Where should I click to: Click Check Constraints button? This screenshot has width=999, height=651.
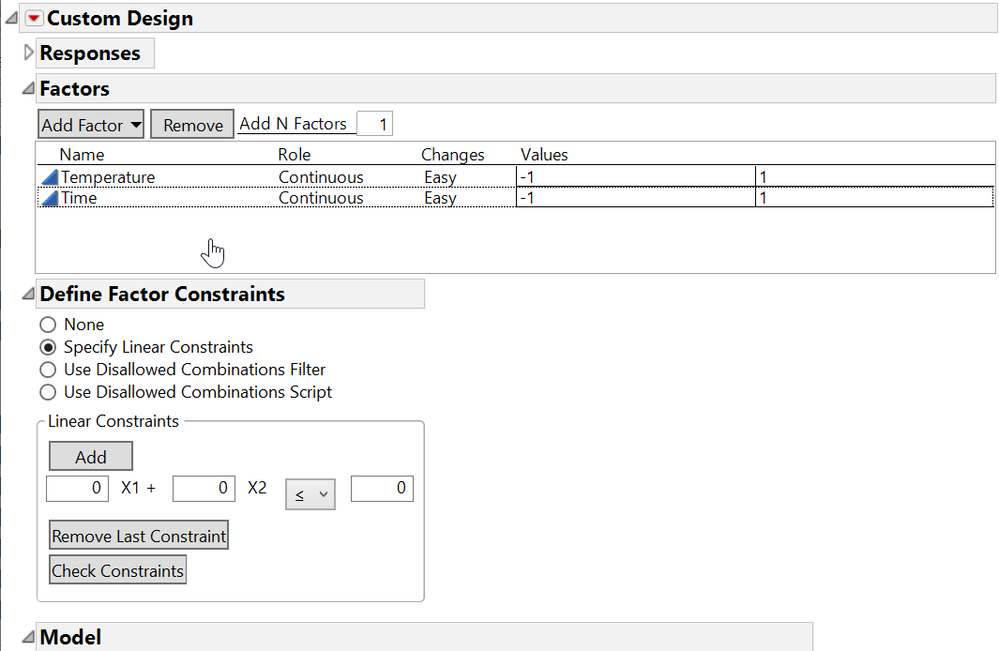pyautogui.click(x=118, y=570)
